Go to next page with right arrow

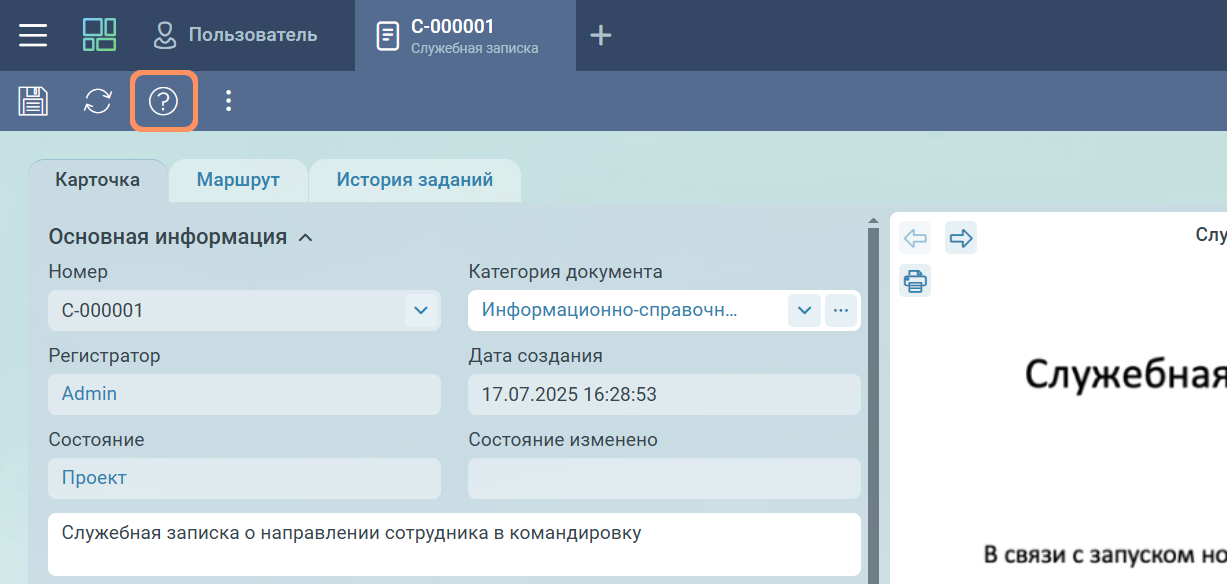[960, 238]
